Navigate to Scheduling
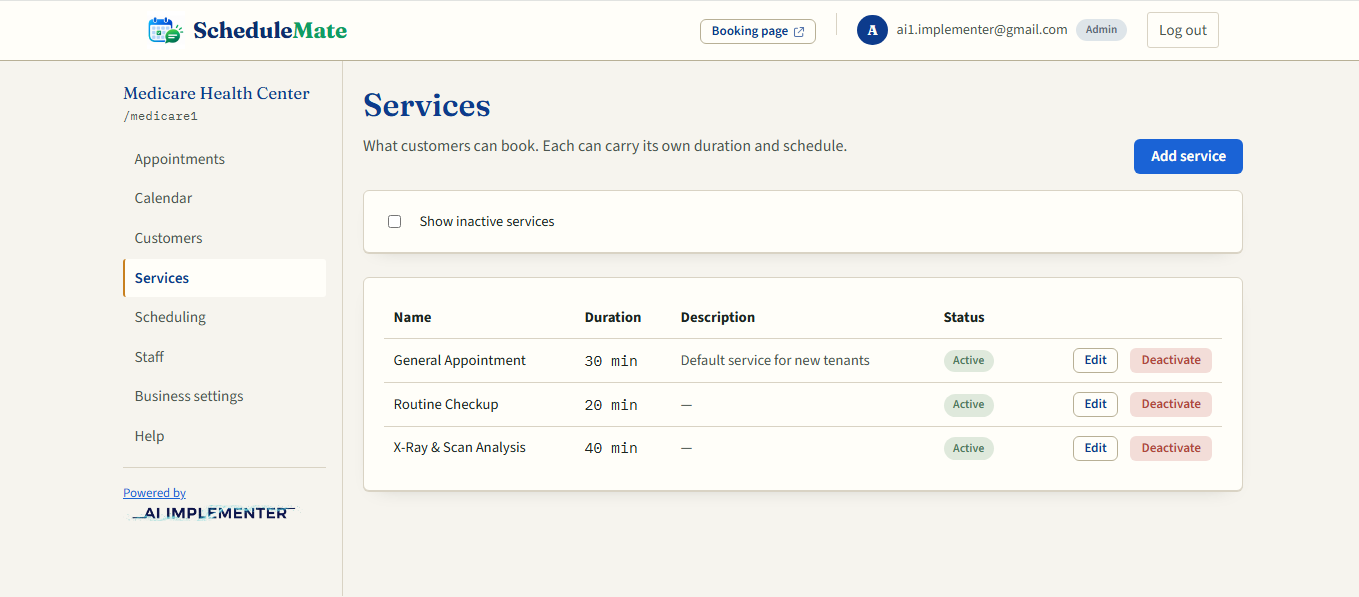The height and width of the screenshot is (597, 1359). [224, 317]
